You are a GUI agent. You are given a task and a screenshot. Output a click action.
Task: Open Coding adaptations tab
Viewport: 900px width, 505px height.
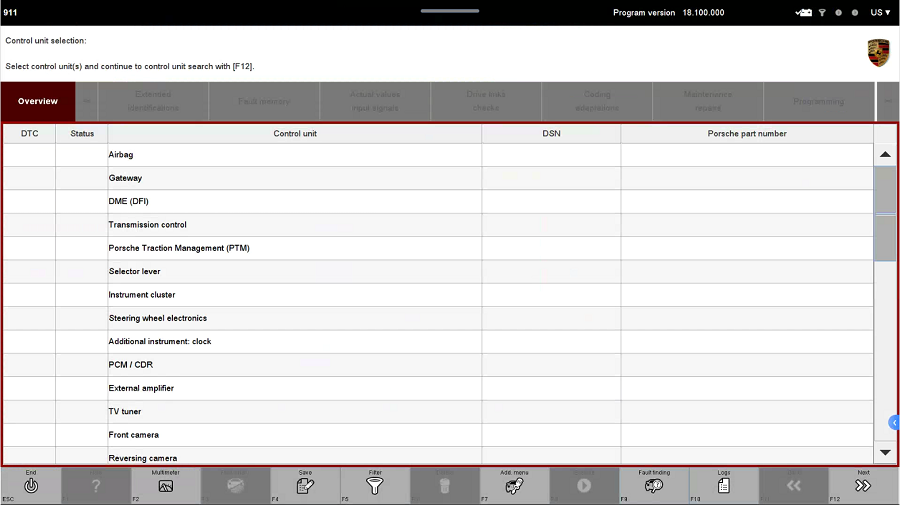pos(597,102)
